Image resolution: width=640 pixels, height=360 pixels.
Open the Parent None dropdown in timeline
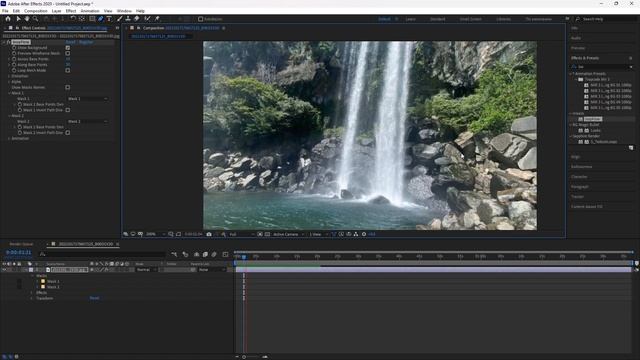coord(212,270)
